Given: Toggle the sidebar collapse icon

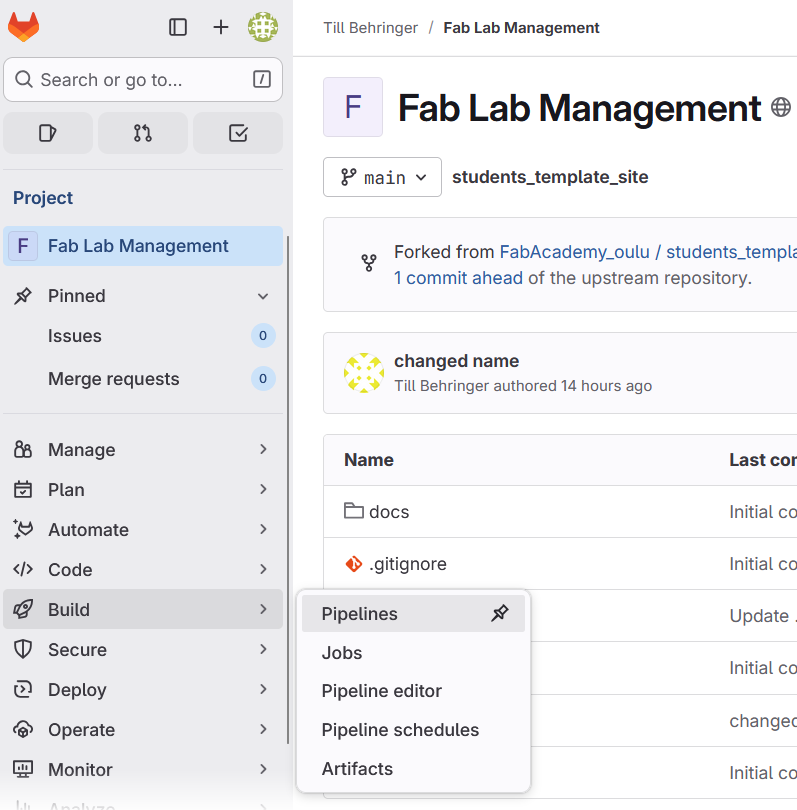Looking at the screenshot, I should pos(178,27).
